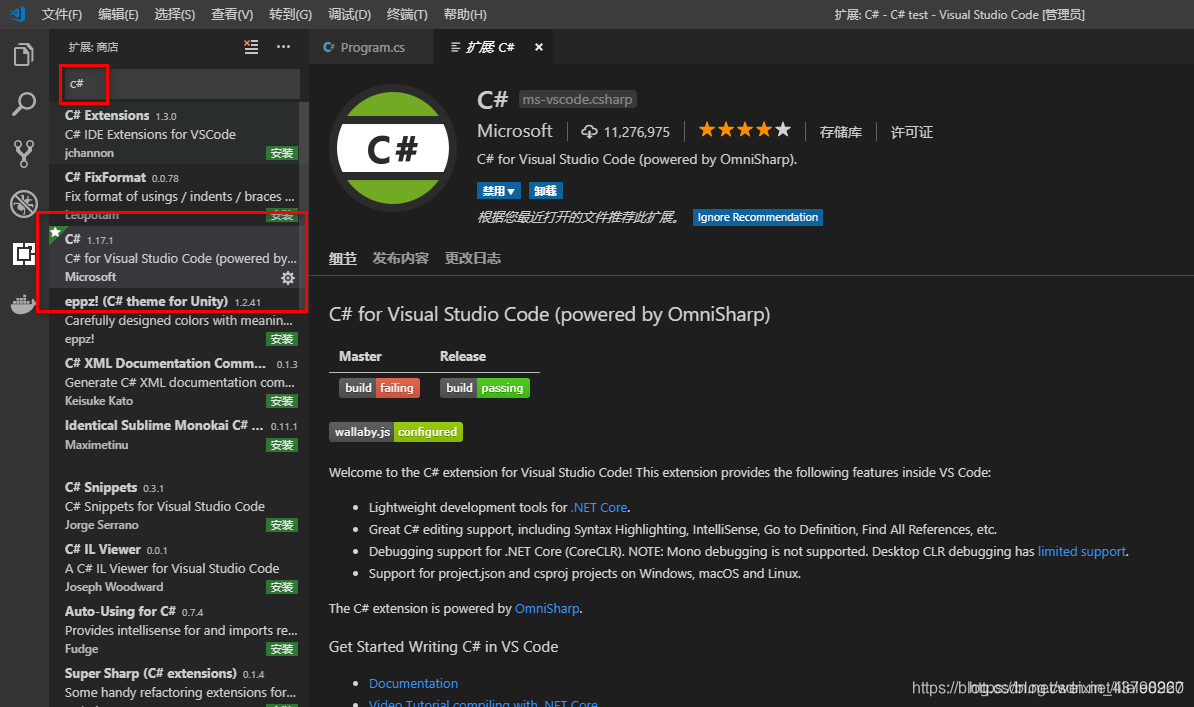Open the 许可证 license link

pos(911,132)
